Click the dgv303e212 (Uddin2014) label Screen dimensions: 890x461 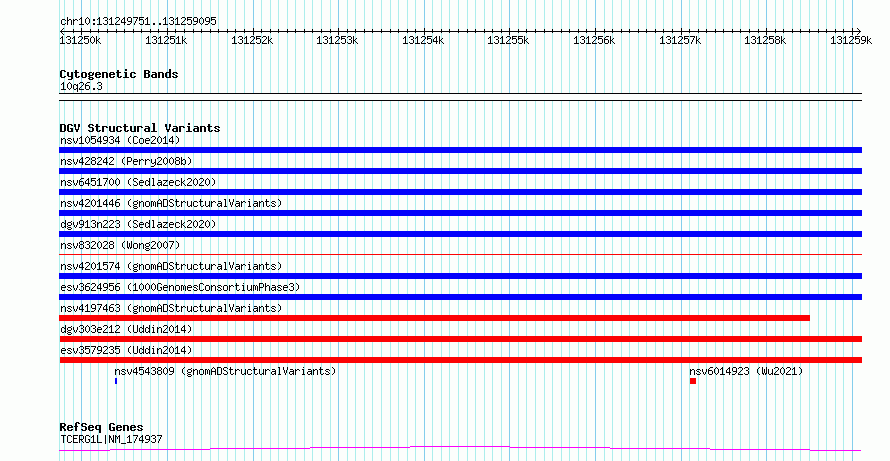click(x=126, y=329)
